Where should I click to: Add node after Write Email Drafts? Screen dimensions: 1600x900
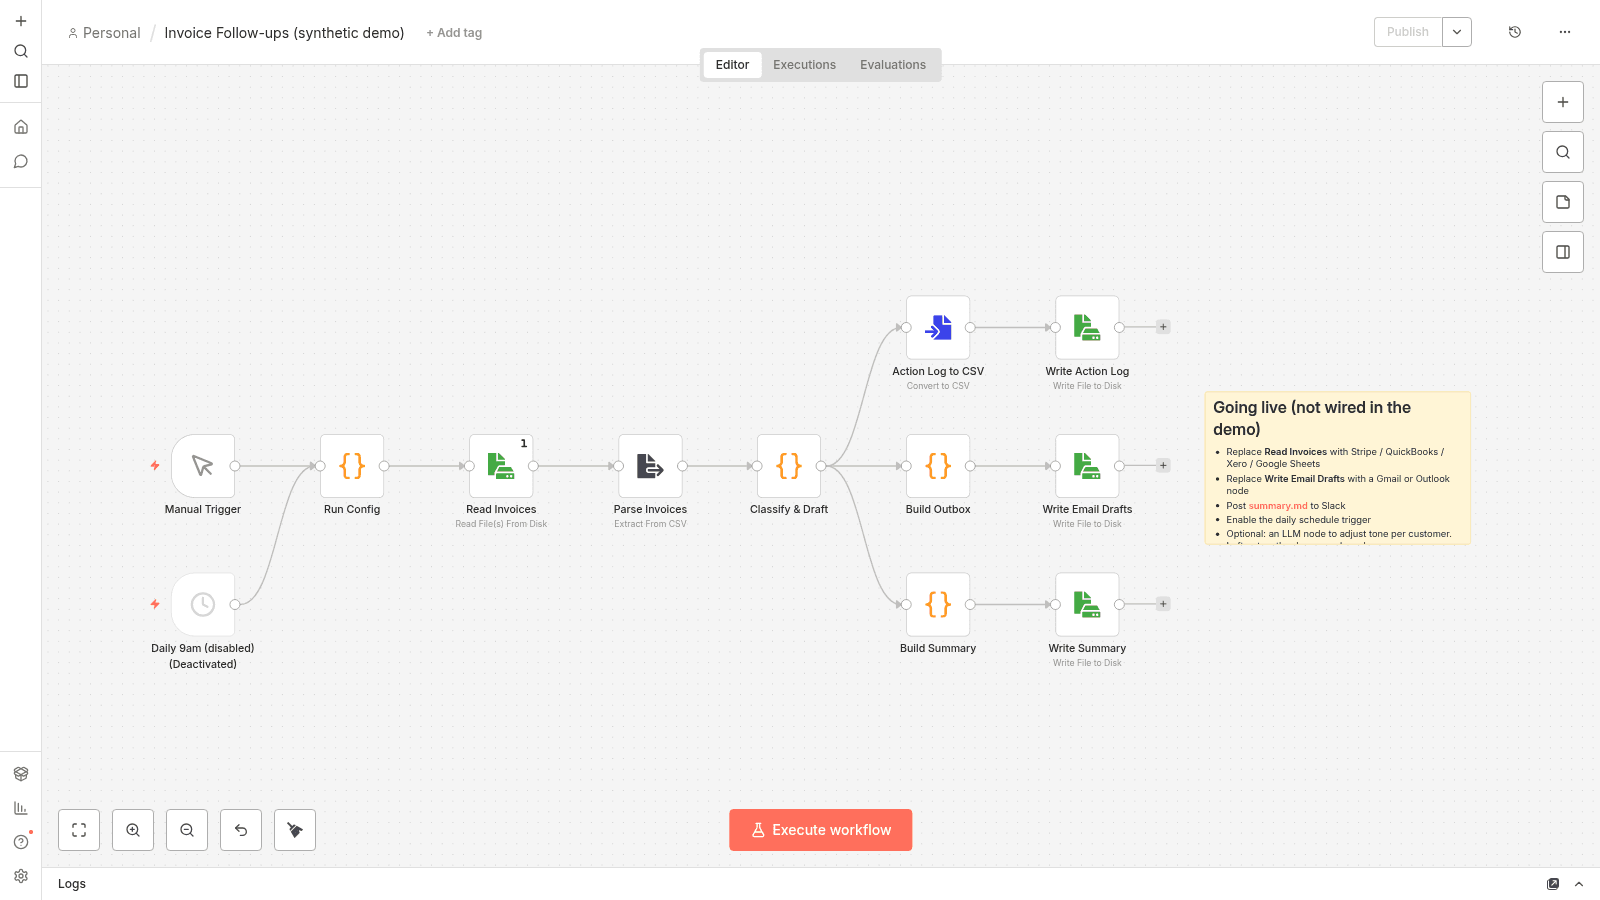pos(1163,465)
